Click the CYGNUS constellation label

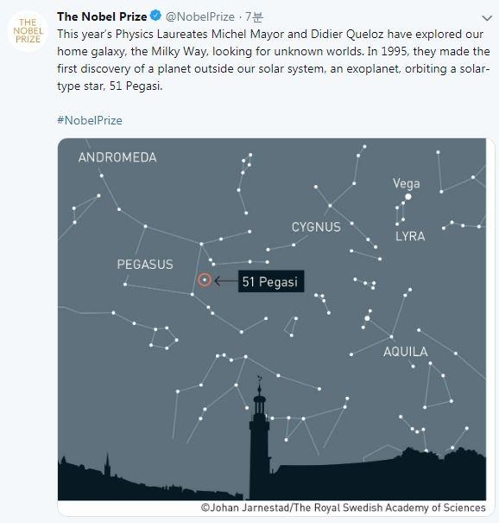pyautogui.click(x=316, y=227)
